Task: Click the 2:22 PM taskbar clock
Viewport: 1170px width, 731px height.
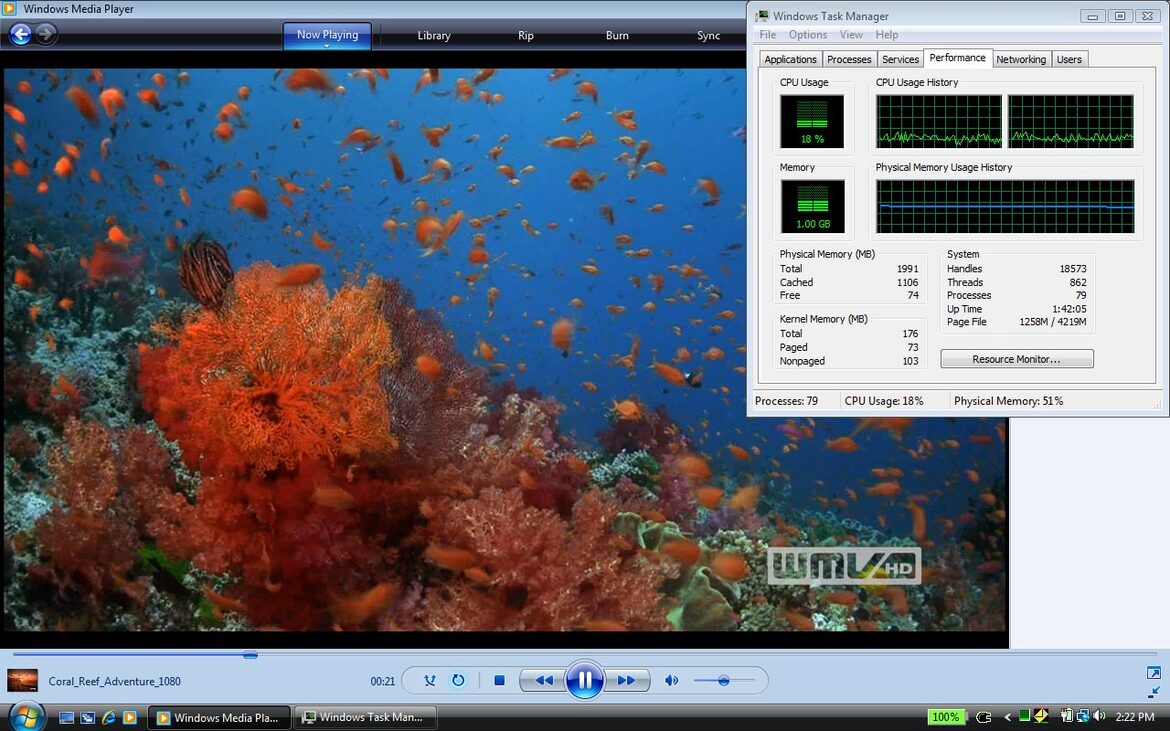Action: click(x=1135, y=718)
